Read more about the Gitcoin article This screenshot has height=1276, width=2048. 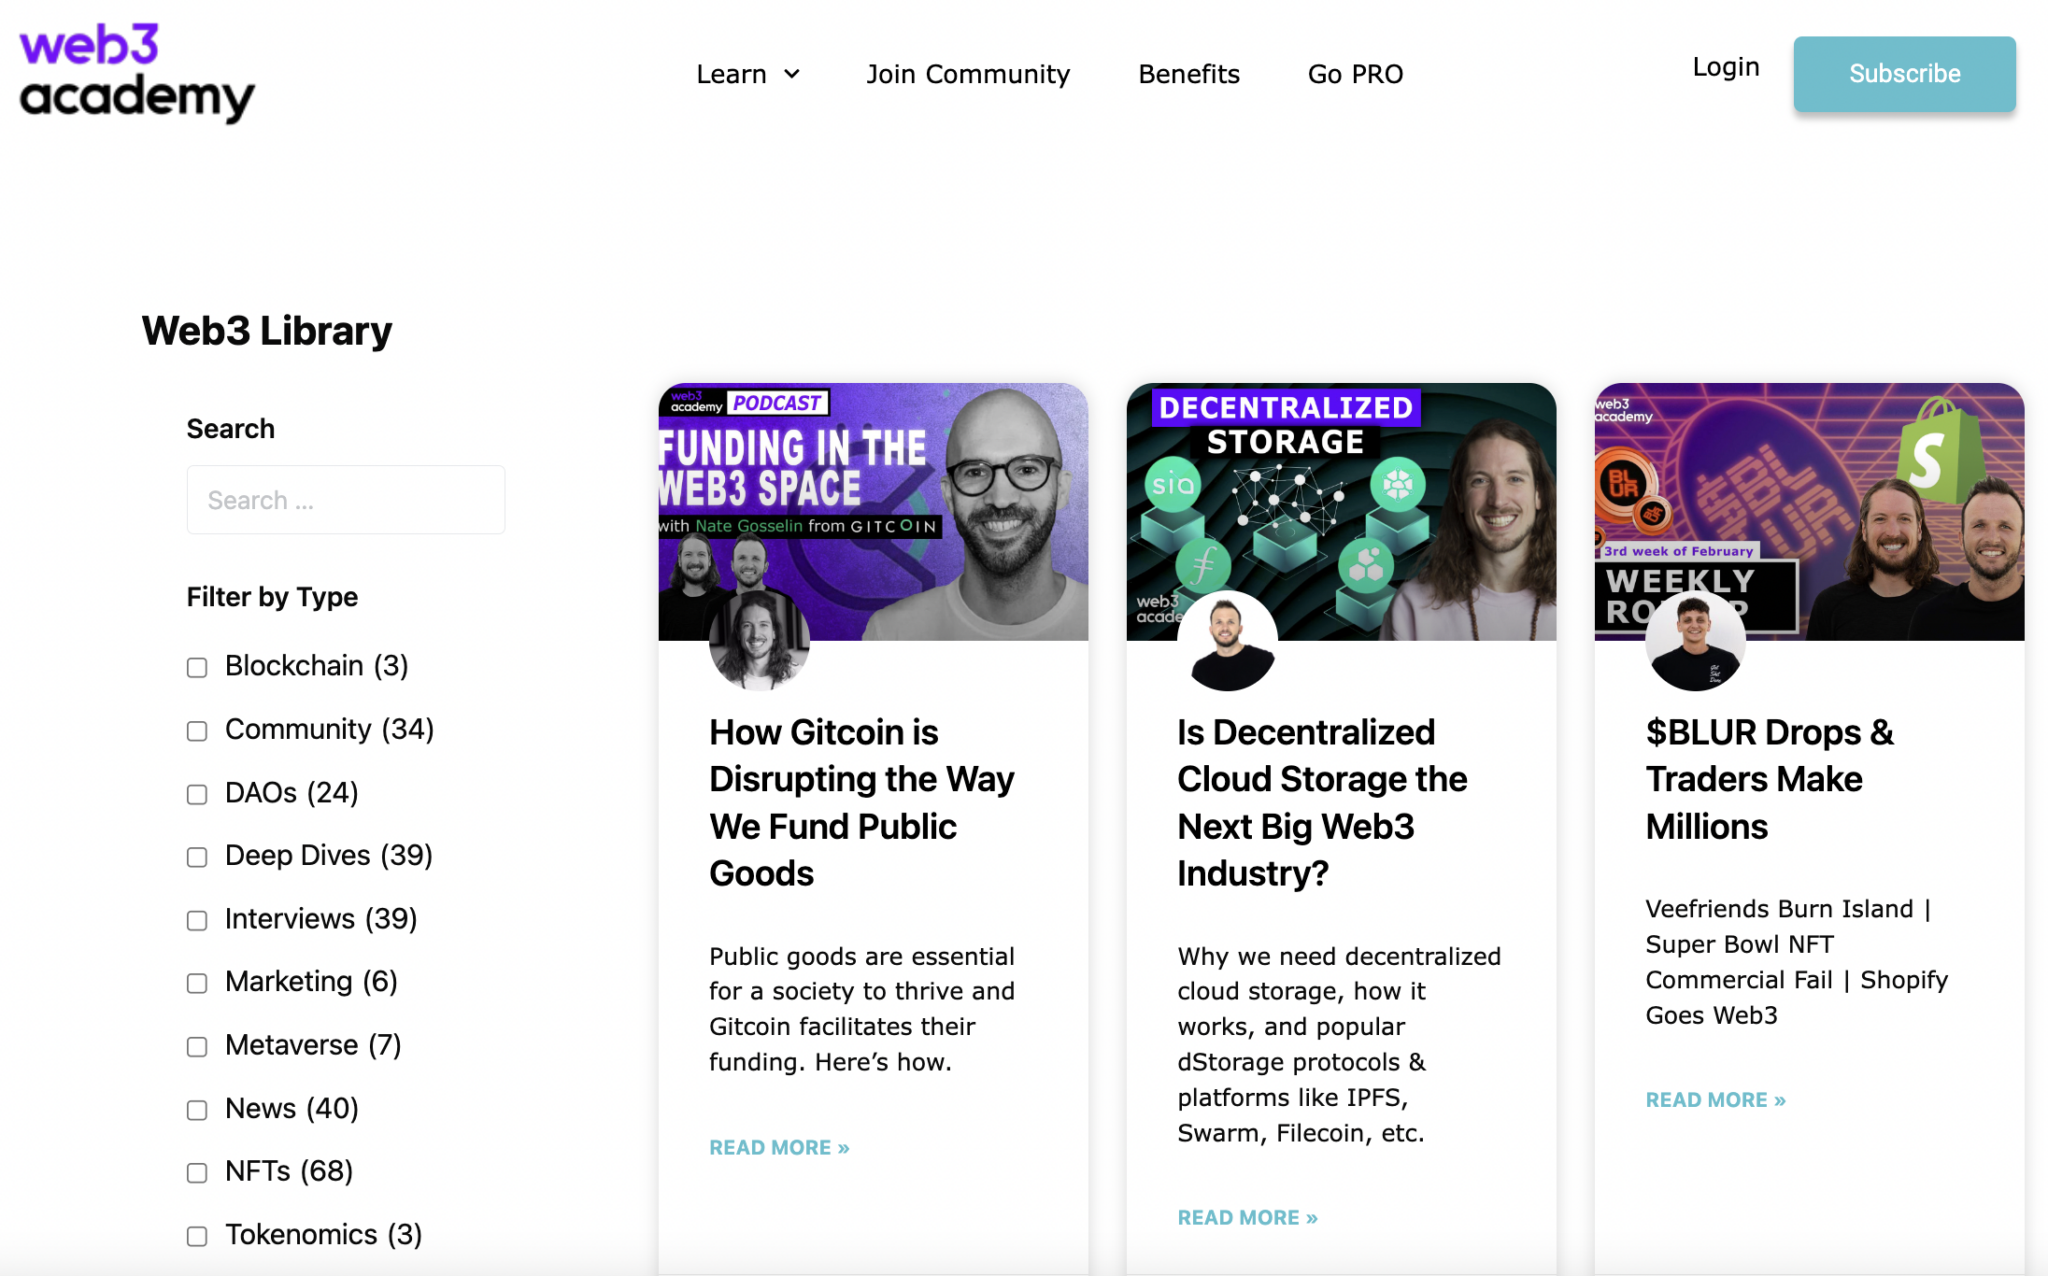[x=779, y=1147]
